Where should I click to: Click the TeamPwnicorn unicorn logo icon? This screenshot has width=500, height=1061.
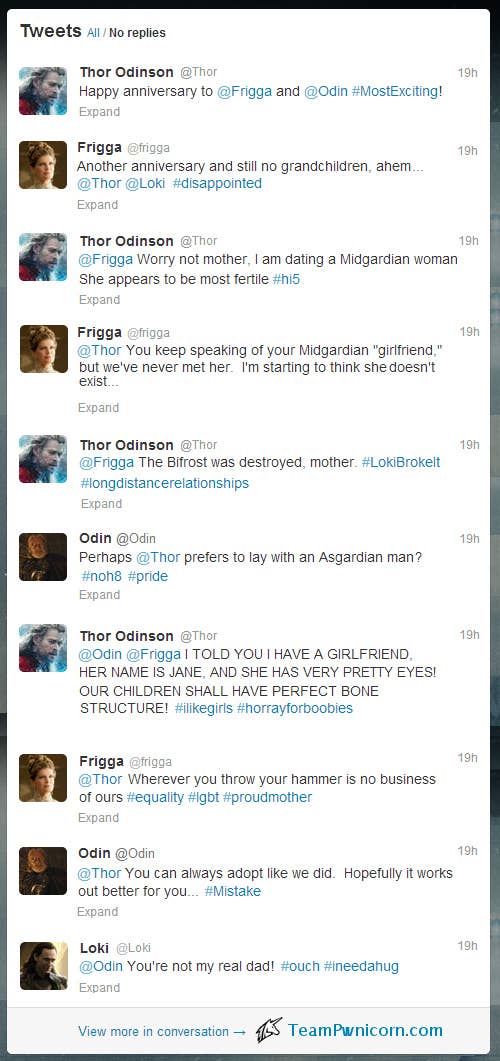[269, 1031]
